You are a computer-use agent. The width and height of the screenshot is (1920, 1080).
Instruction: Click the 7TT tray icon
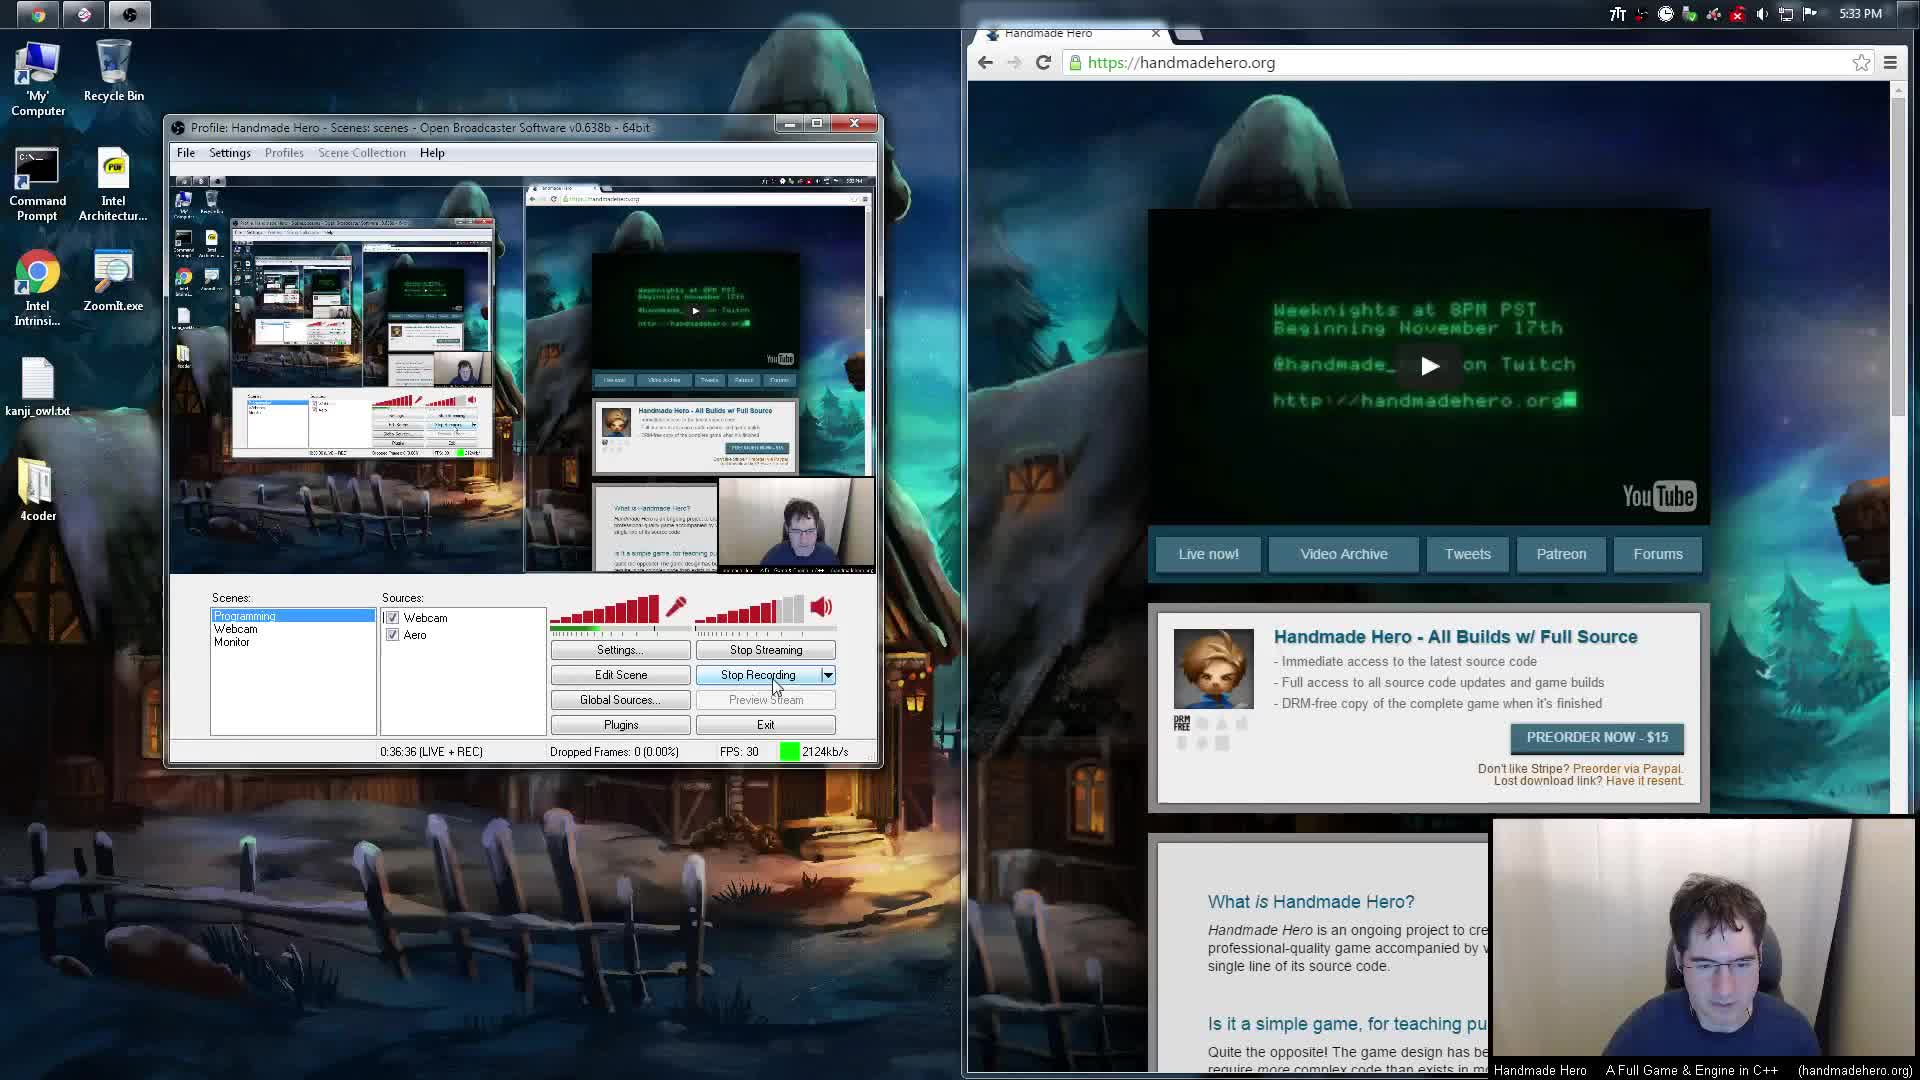pos(1618,14)
